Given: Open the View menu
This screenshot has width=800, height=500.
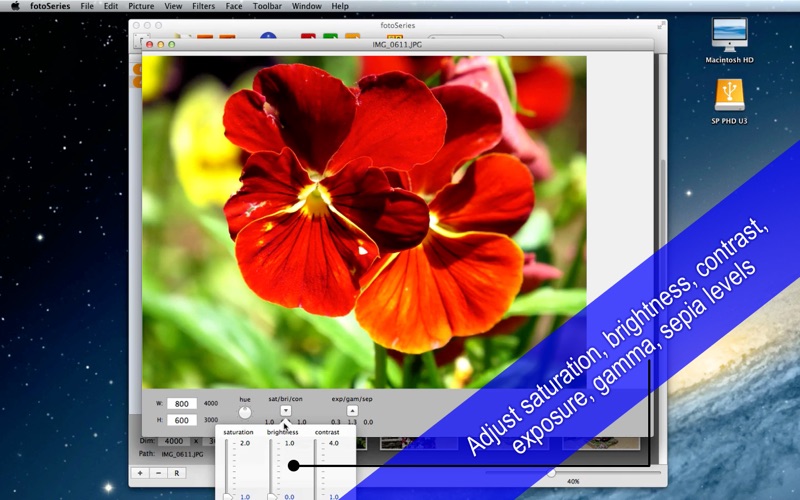Looking at the screenshot, I should (173, 6).
